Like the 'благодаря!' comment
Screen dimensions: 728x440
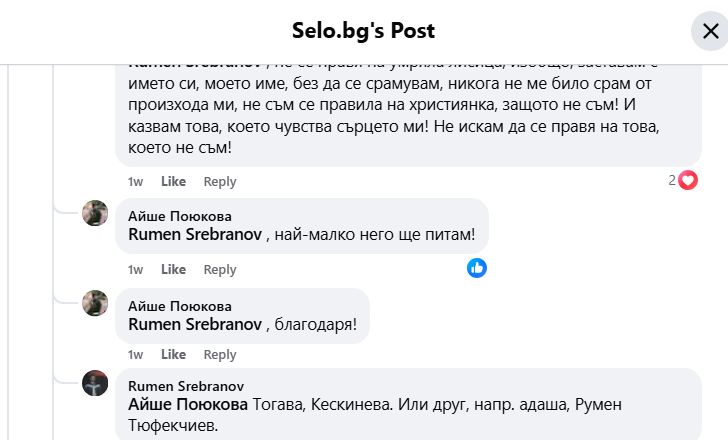[174, 355]
